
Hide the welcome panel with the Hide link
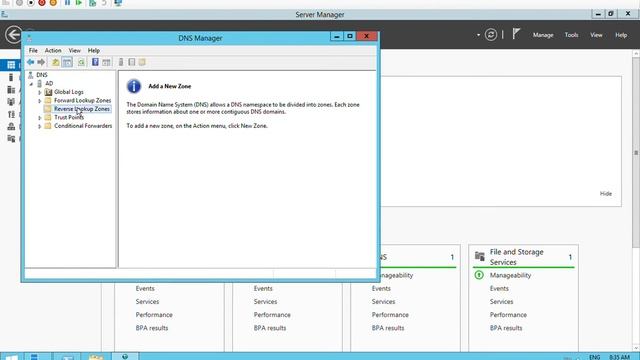pos(606,193)
